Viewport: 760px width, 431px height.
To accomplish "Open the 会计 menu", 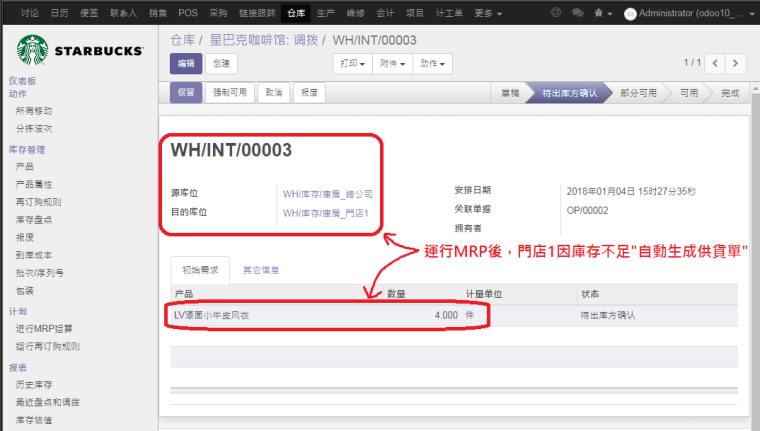I will [x=385, y=13].
